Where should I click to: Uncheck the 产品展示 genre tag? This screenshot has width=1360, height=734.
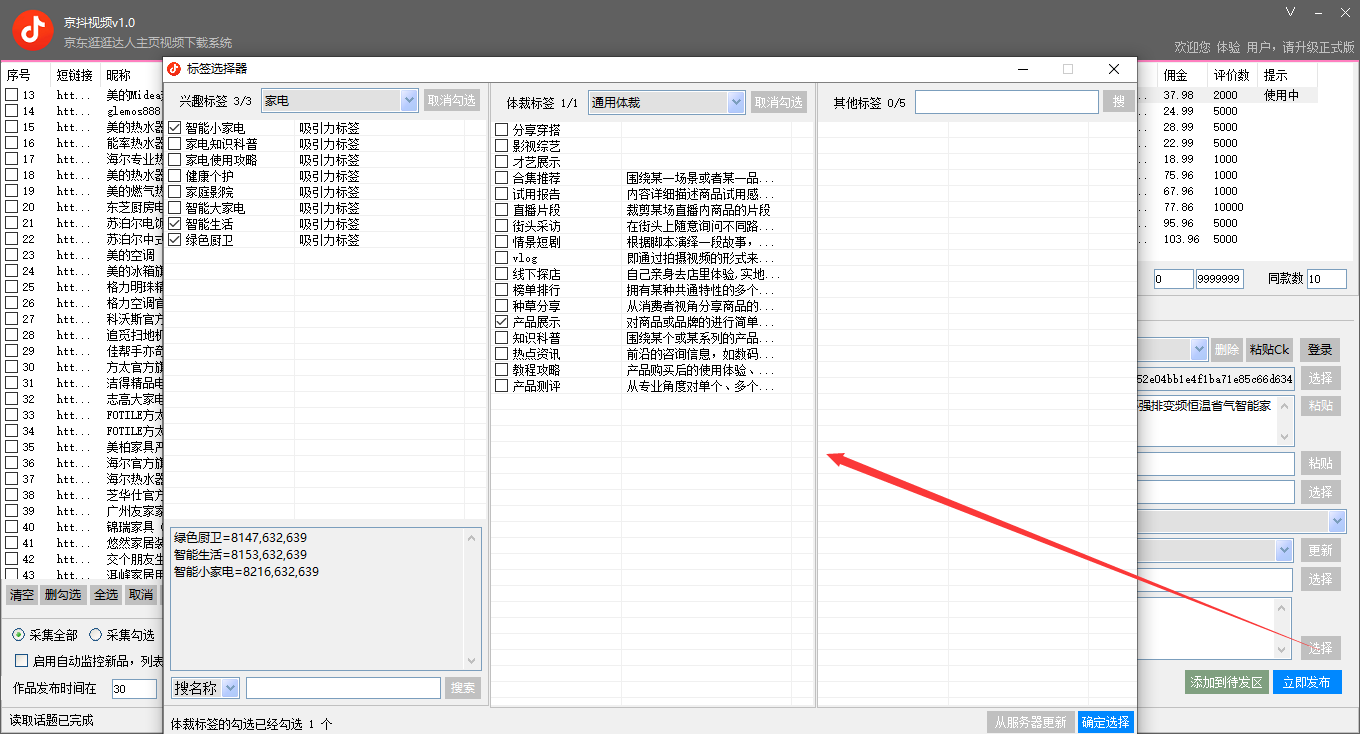pos(502,322)
